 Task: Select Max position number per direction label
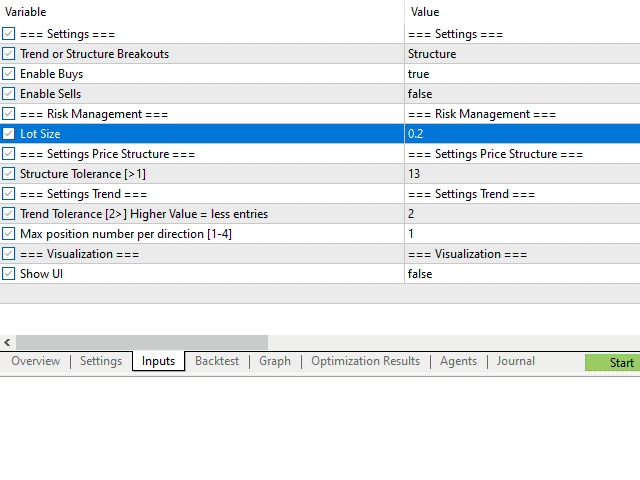click(126, 233)
